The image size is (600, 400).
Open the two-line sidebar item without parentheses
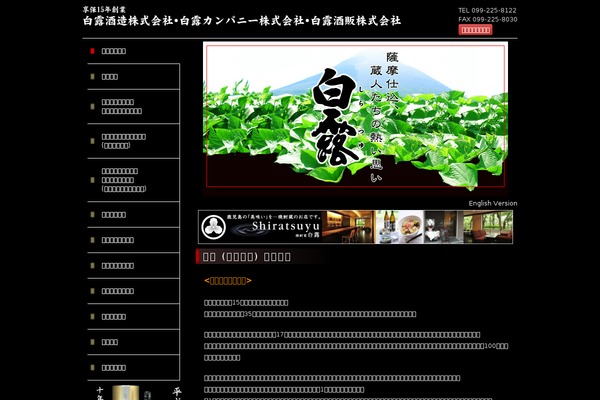pos(133,106)
